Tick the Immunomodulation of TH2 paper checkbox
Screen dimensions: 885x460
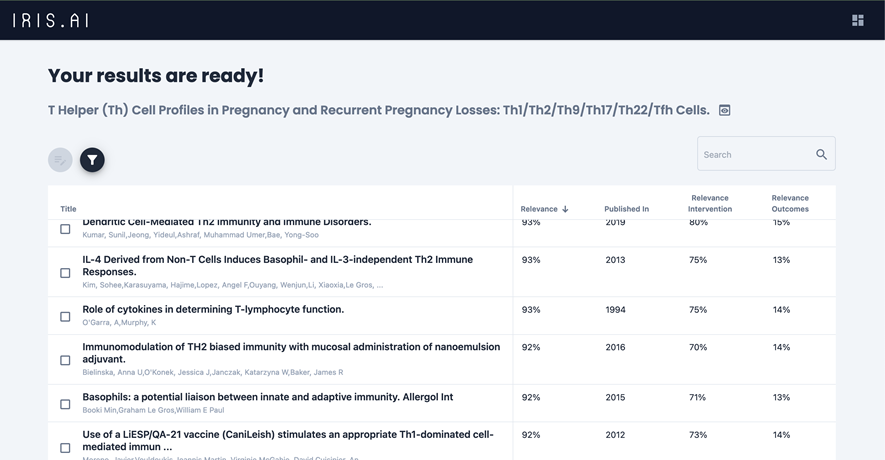click(x=65, y=360)
